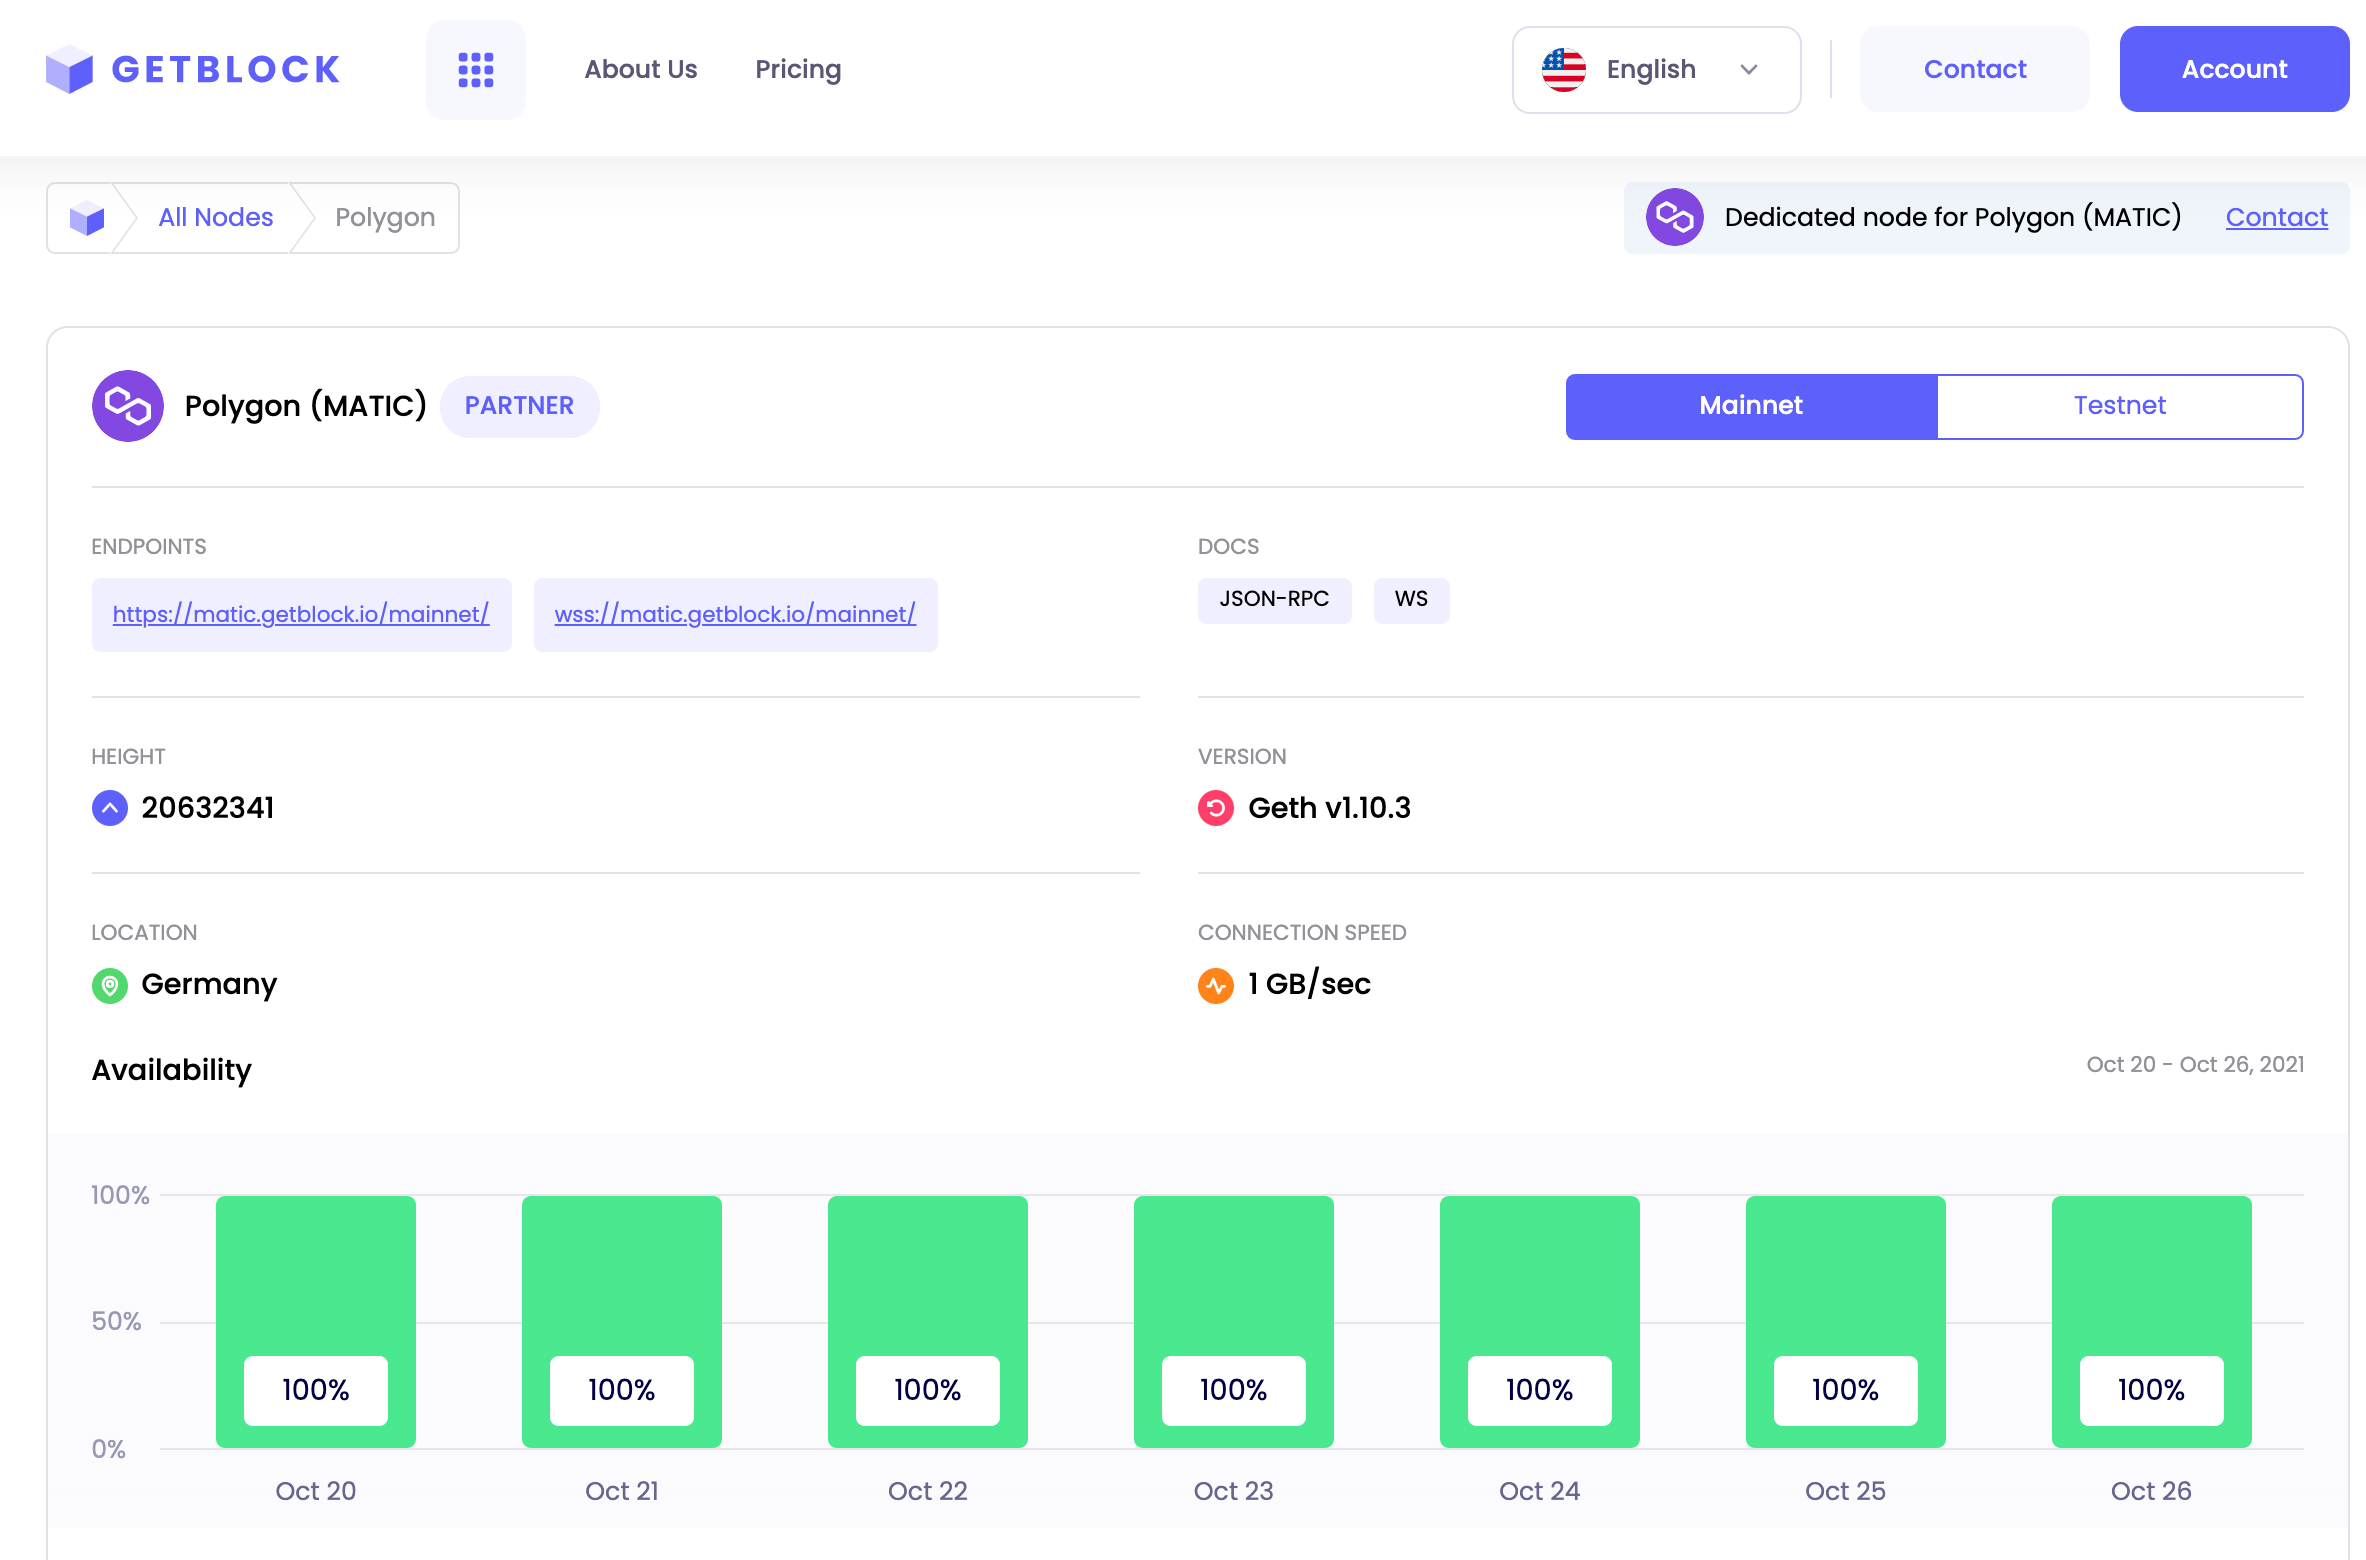Select the Mainnet network option
The height and width of the screenshot is (1560, 2366).
[1751, 406]
